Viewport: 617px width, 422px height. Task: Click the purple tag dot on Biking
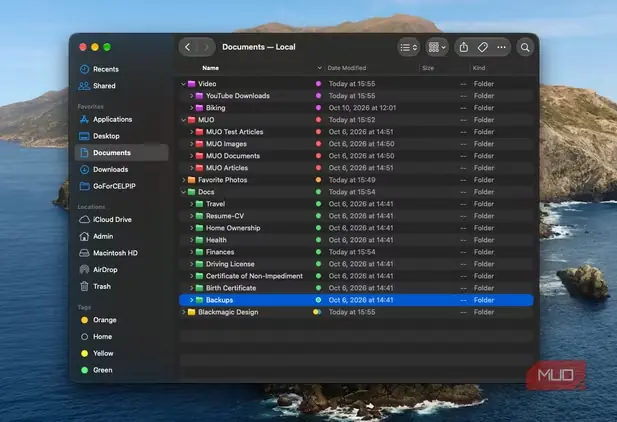pos(318,108)
